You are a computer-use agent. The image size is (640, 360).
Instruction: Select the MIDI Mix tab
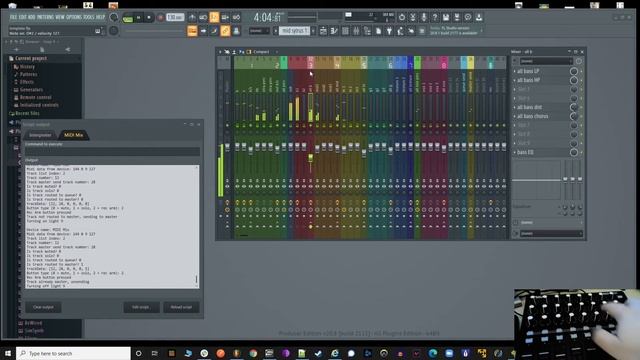pos(73,135)
